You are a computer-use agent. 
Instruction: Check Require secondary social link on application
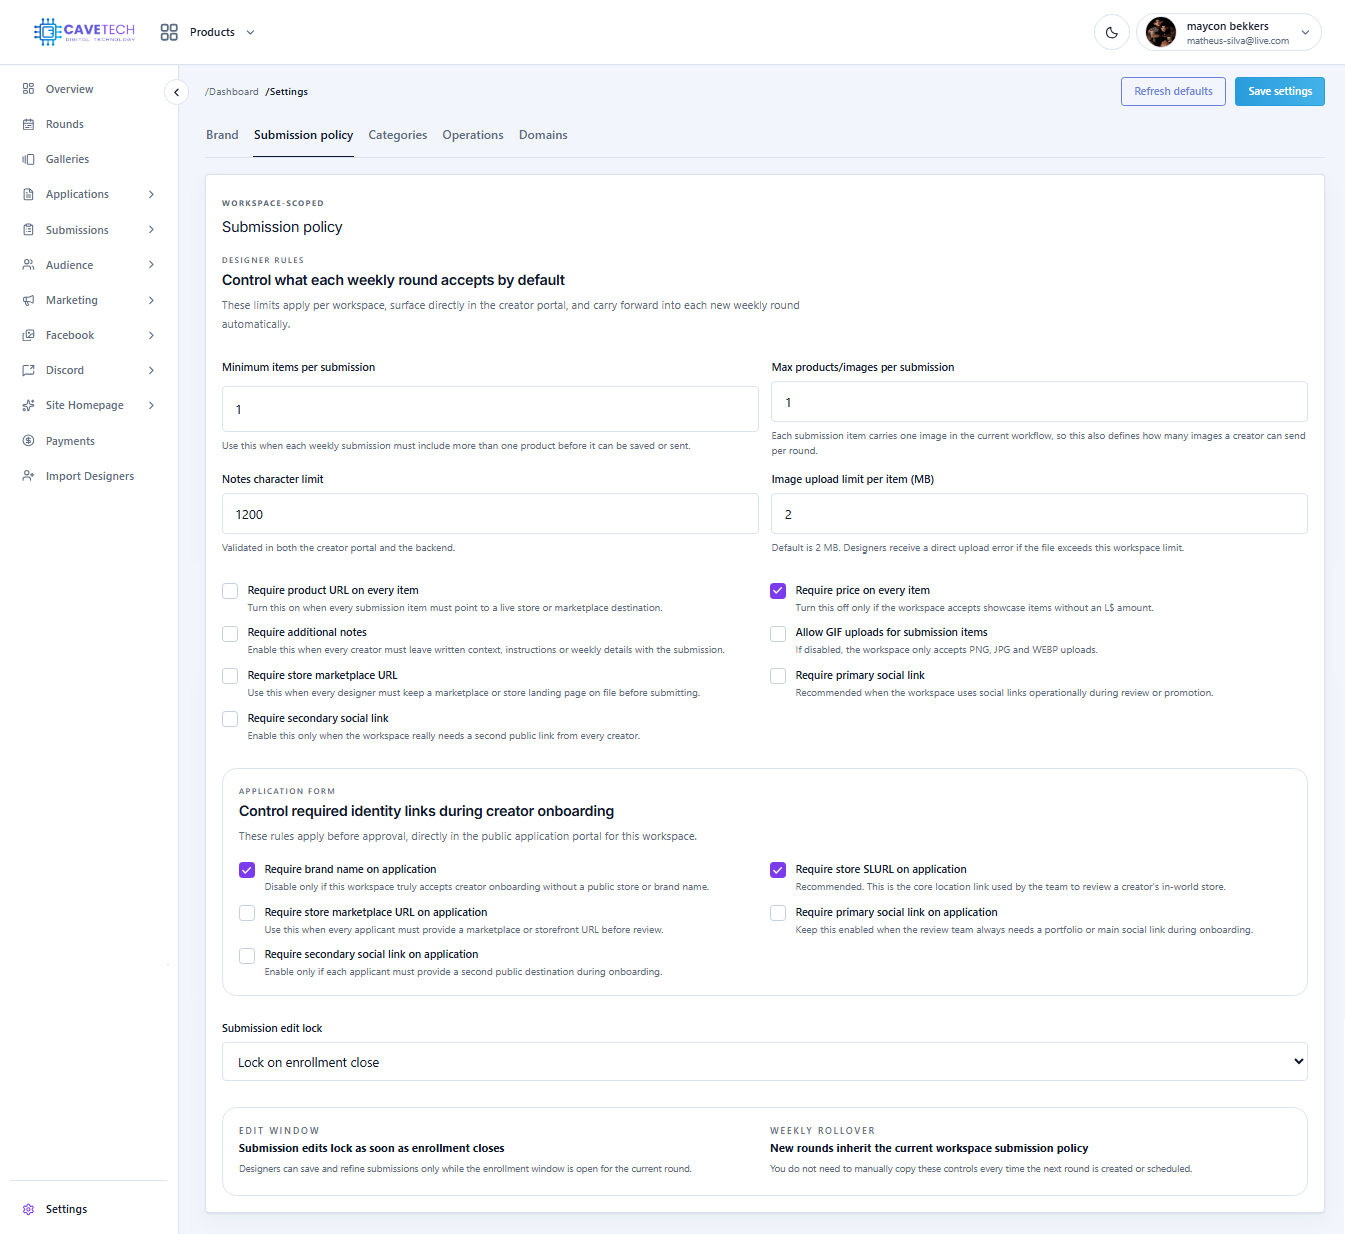247,955
